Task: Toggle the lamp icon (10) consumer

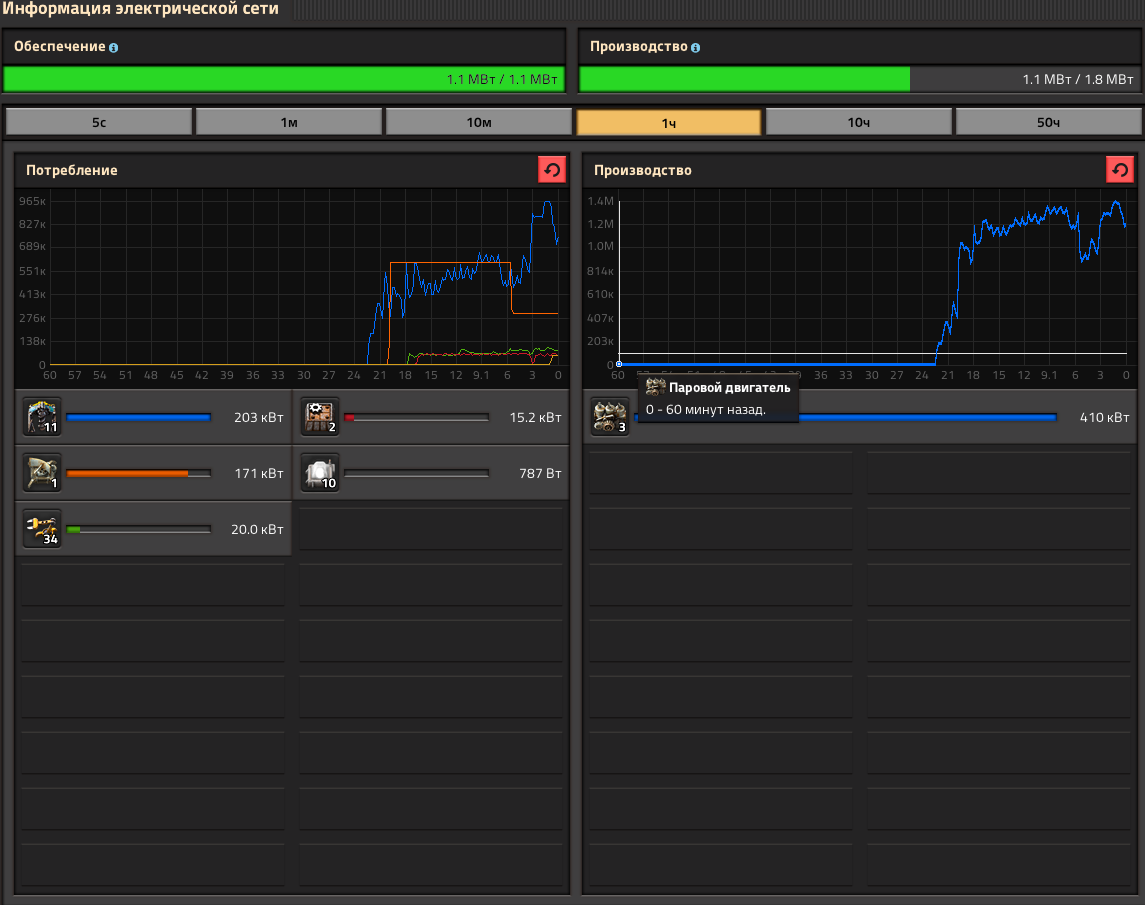Action: click(x=320, y=473)
